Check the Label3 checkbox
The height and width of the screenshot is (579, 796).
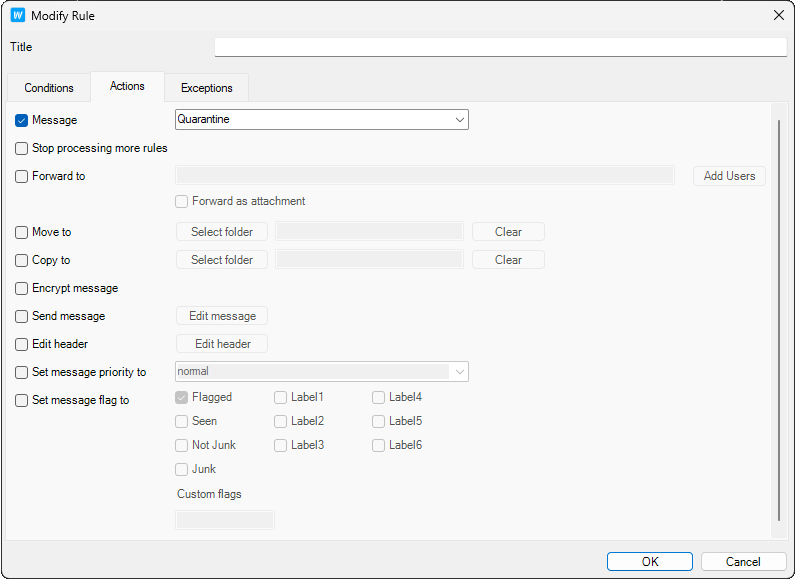tap(280, 445)
